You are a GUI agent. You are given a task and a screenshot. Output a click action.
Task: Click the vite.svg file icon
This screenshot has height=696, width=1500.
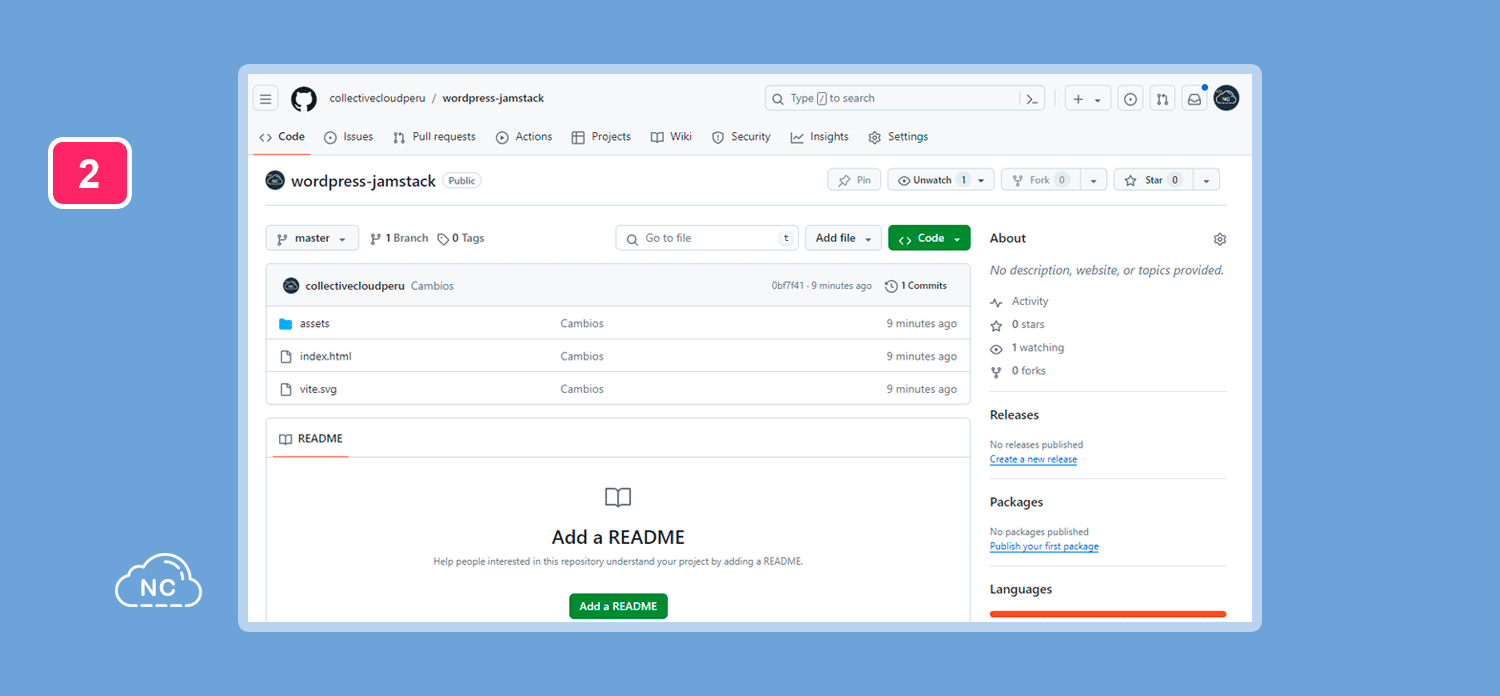[x=286, y=389]
